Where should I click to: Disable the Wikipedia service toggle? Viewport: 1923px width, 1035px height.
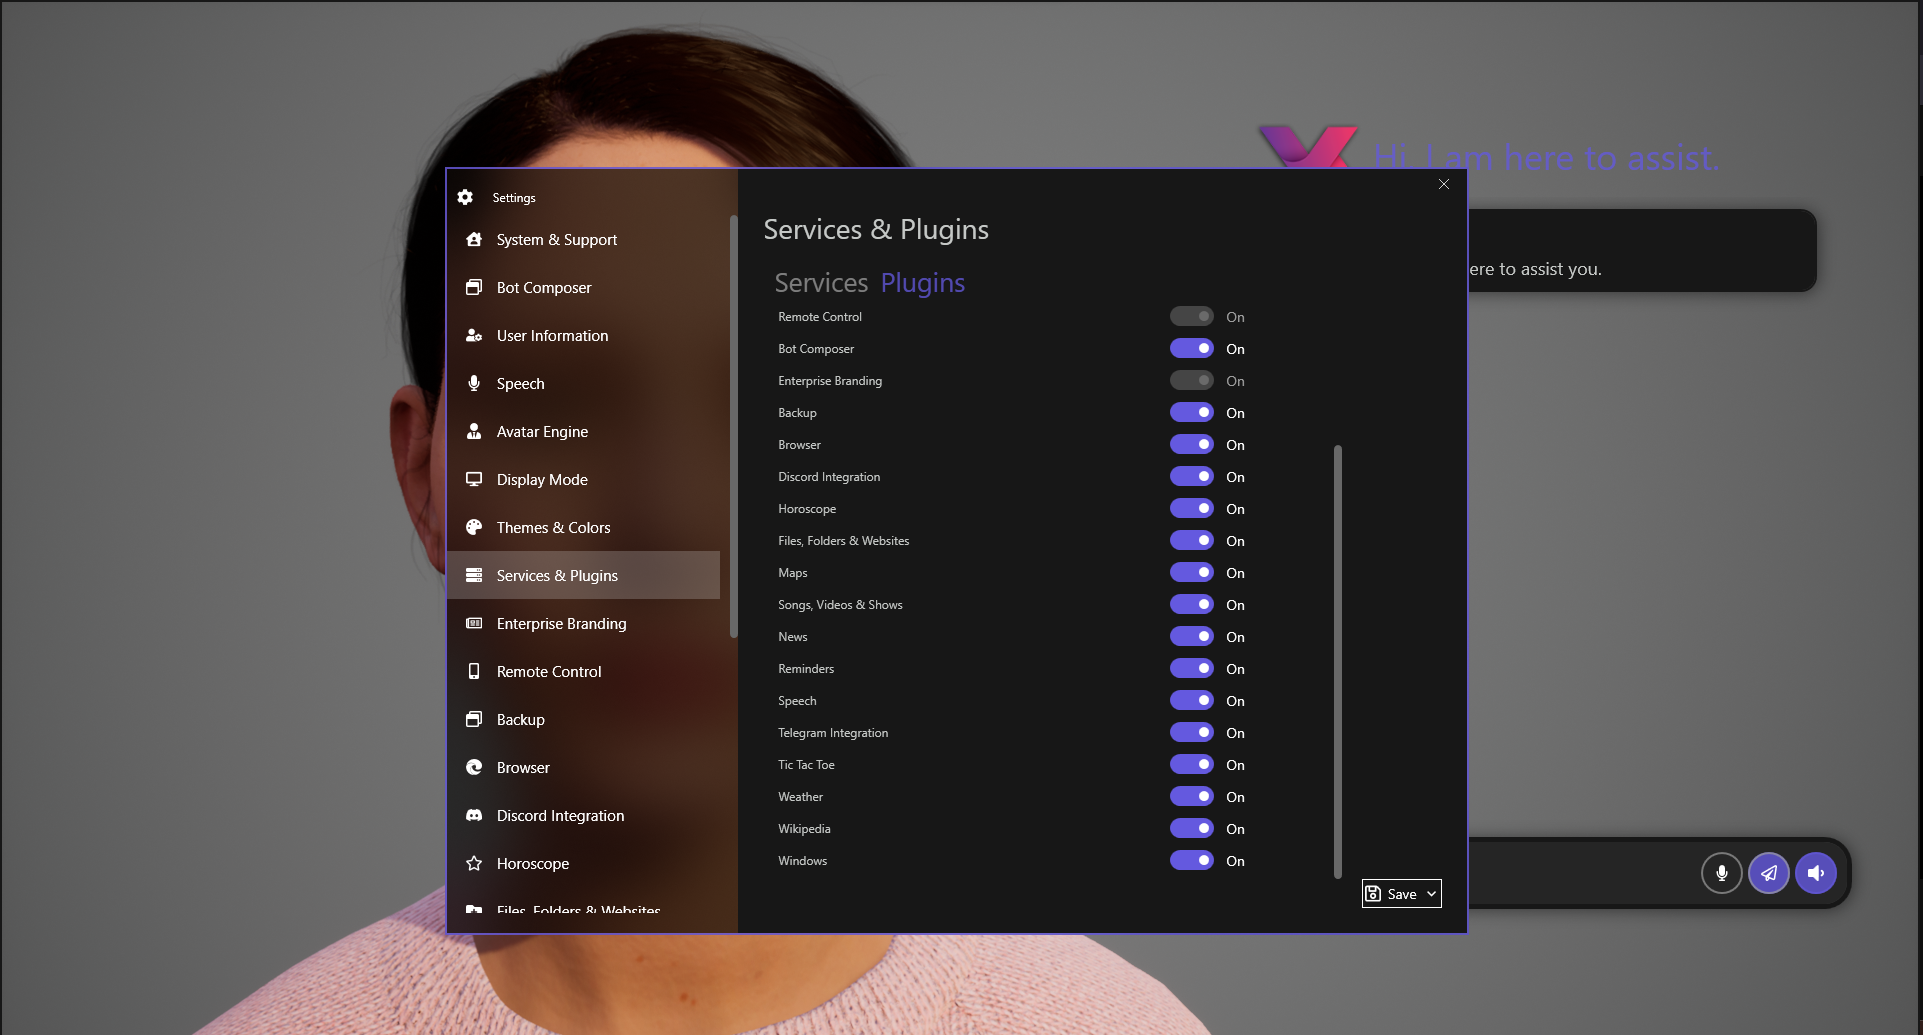coord(1191,828)
